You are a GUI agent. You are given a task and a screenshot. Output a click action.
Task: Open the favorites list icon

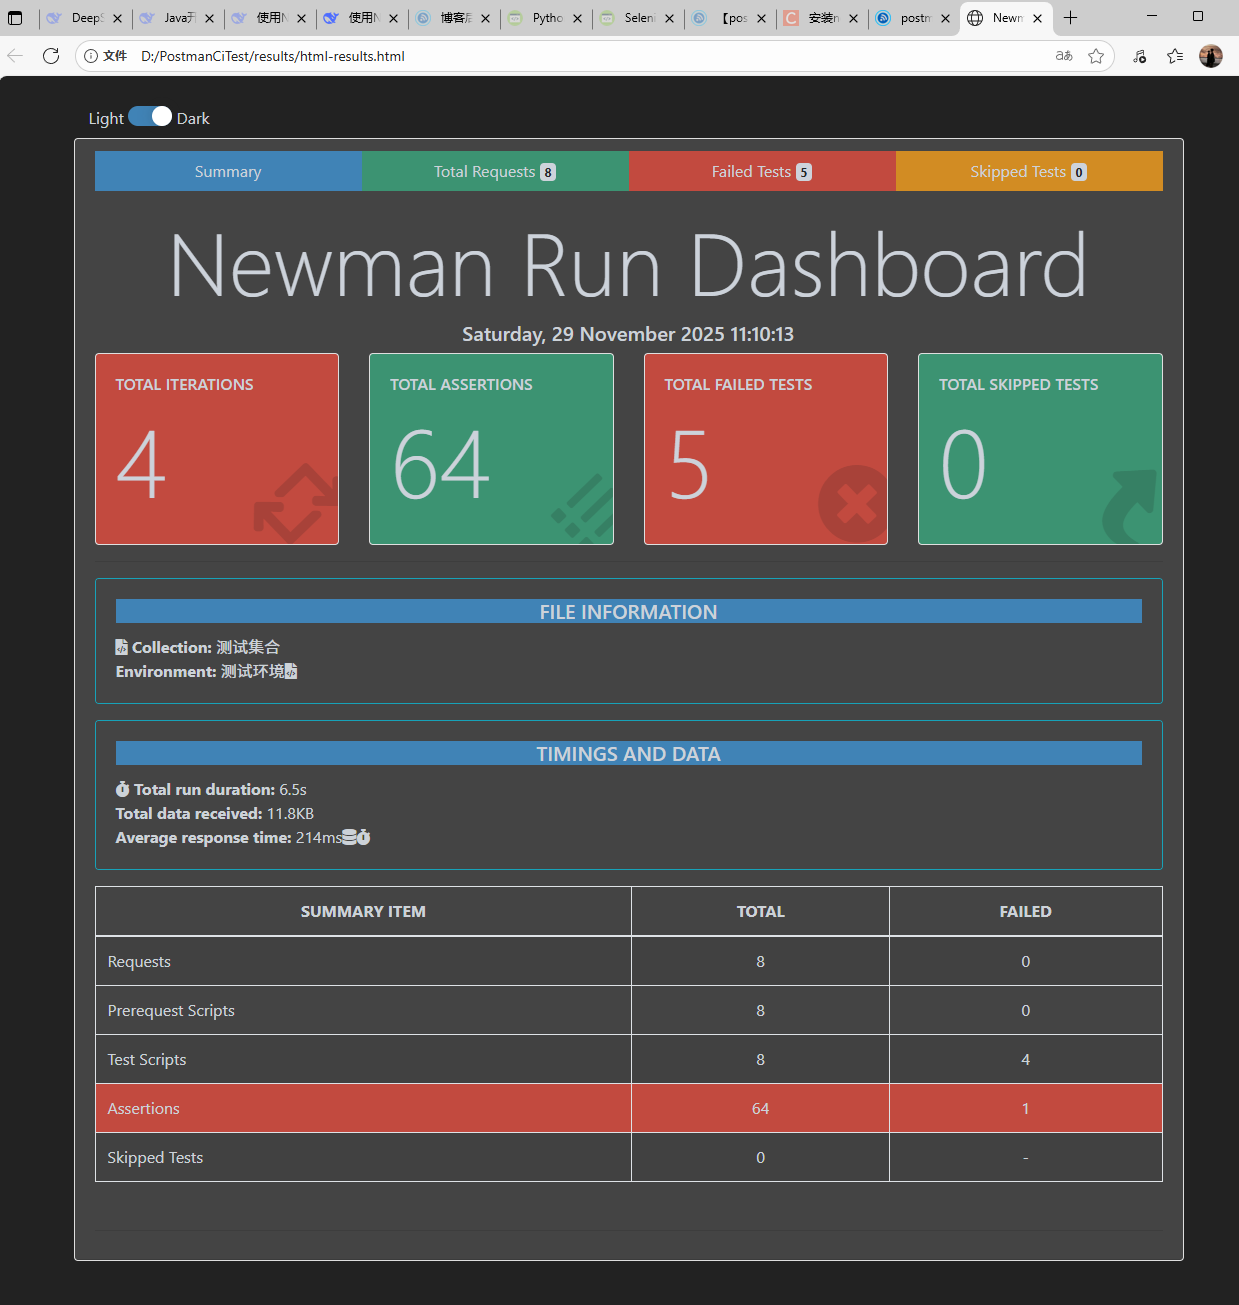click(x=1175, y=56)
